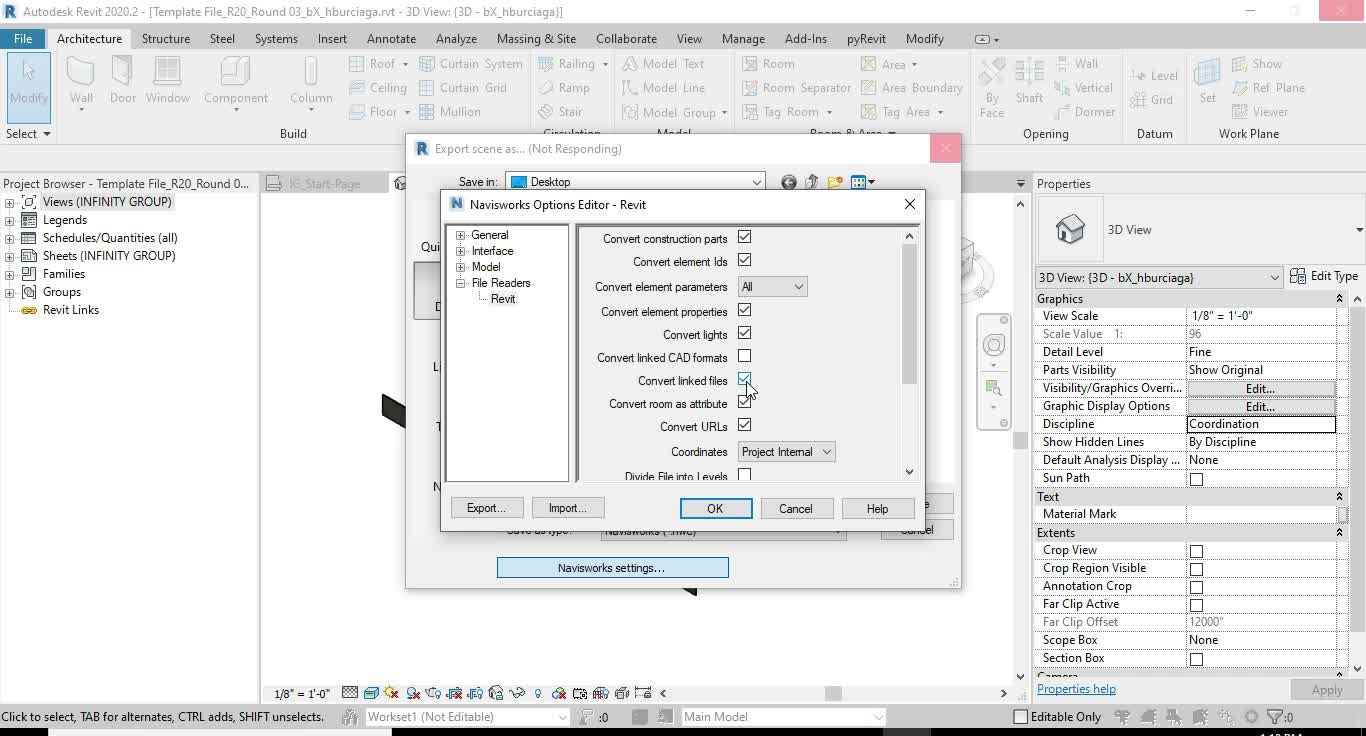This screenshot has width=1366, height=736.
Task: Uncheck Convert element properties
Action: point(744,310)
